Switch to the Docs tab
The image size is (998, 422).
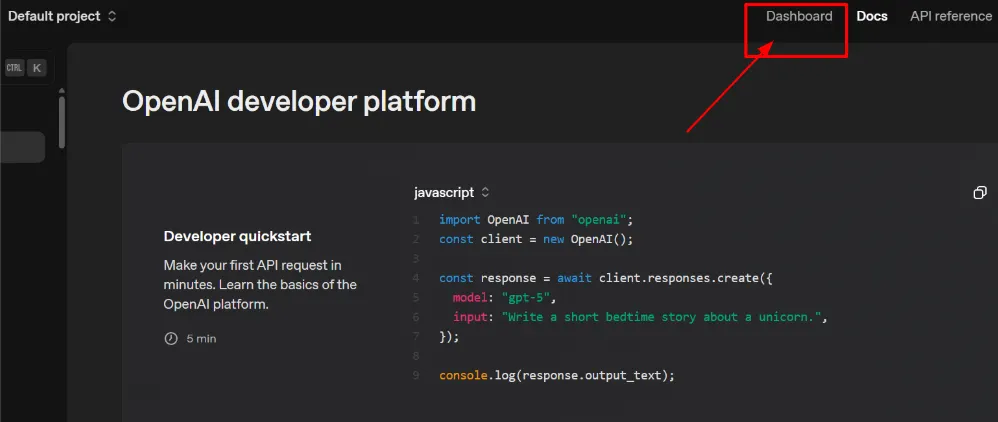(x=872, y=16)
